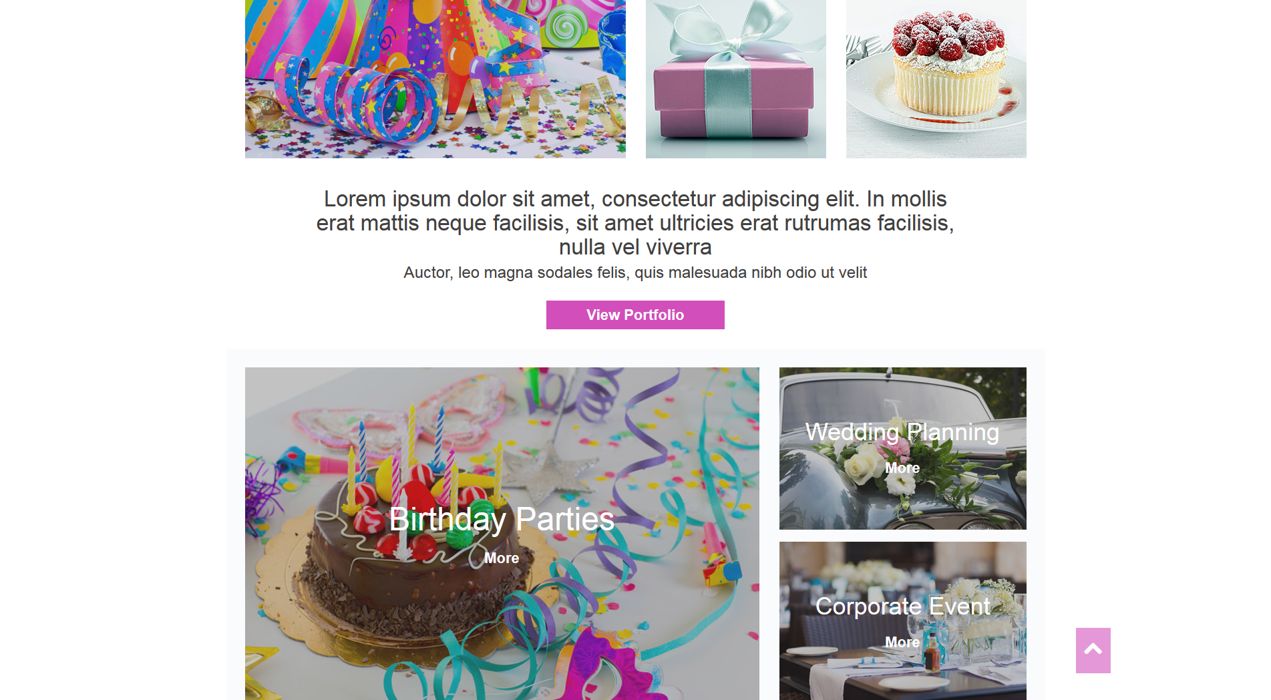Click the dining table in the Corporate Event tile
1271x700 pixels.
point(880,670)
